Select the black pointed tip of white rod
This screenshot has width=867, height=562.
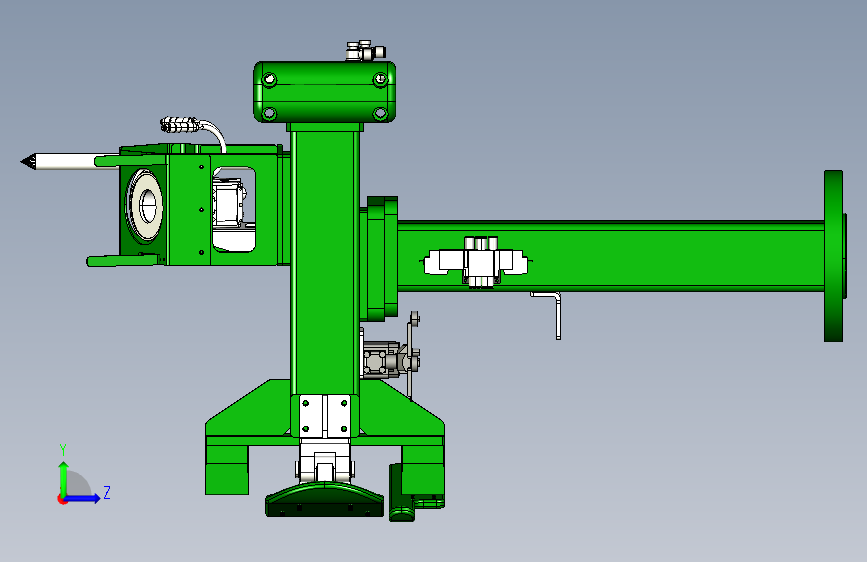coord(28,162)
